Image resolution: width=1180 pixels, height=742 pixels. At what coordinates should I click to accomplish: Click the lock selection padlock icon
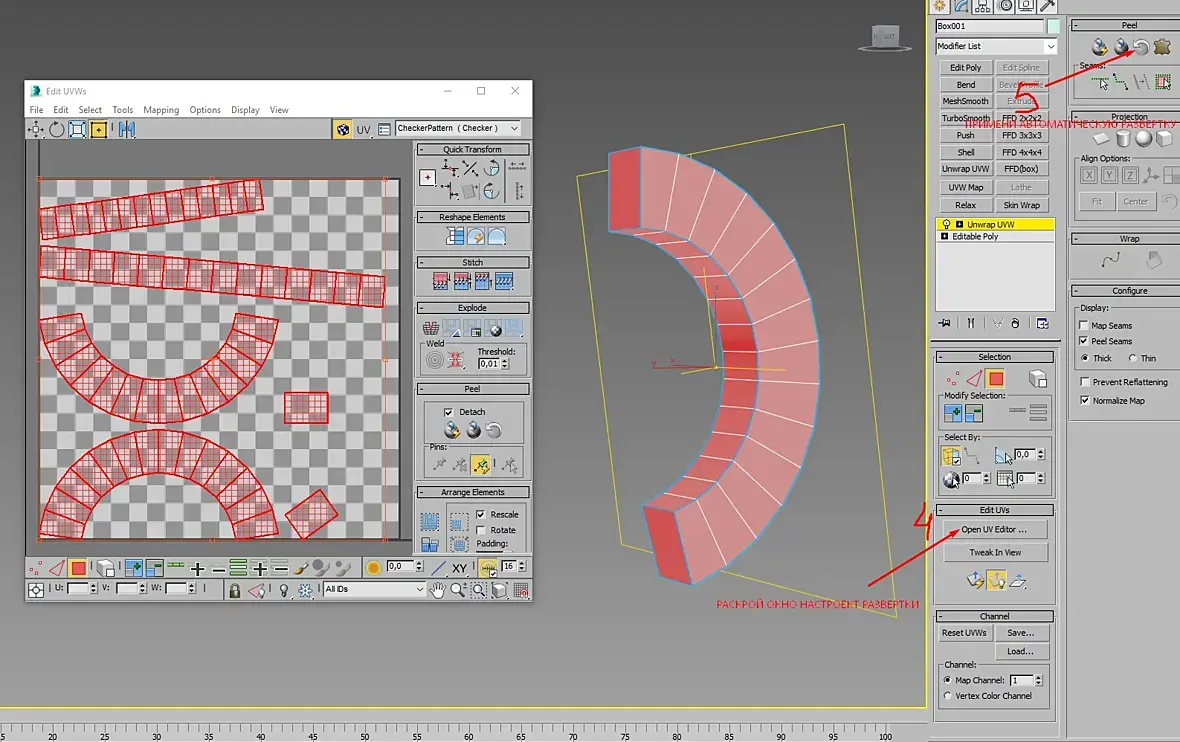coord(234,591)
